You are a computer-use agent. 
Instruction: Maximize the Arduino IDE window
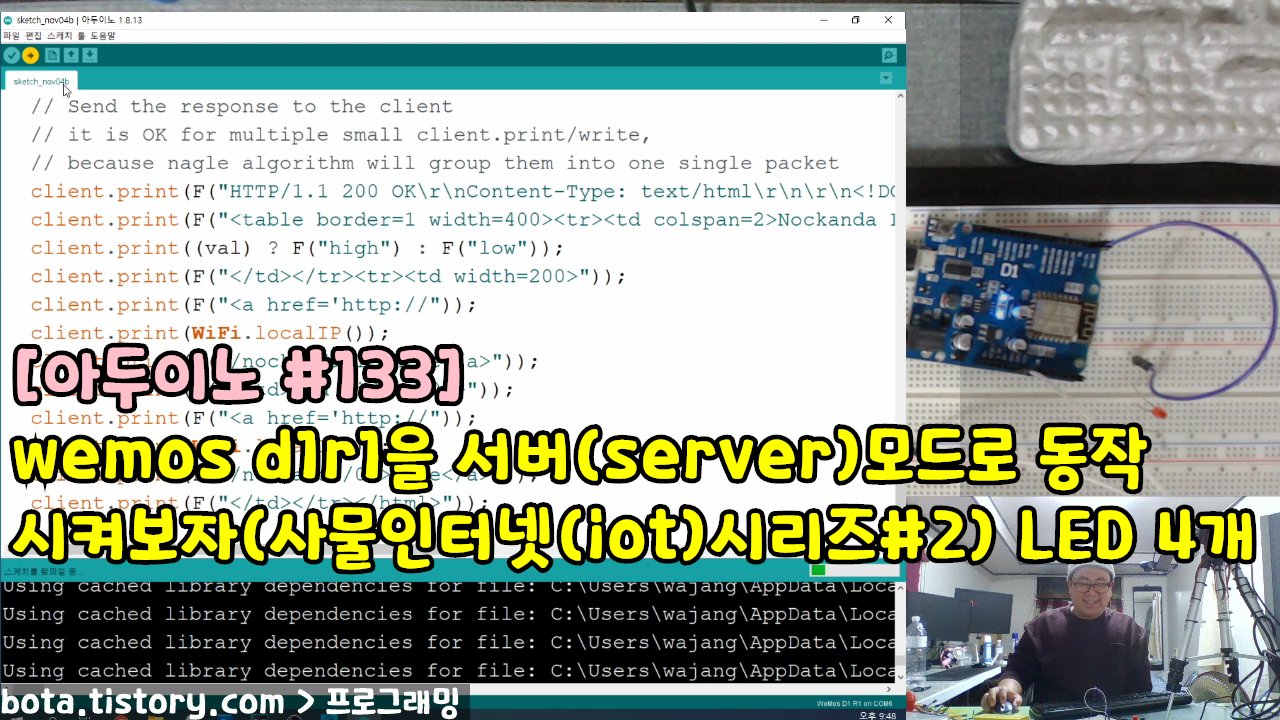855,20
